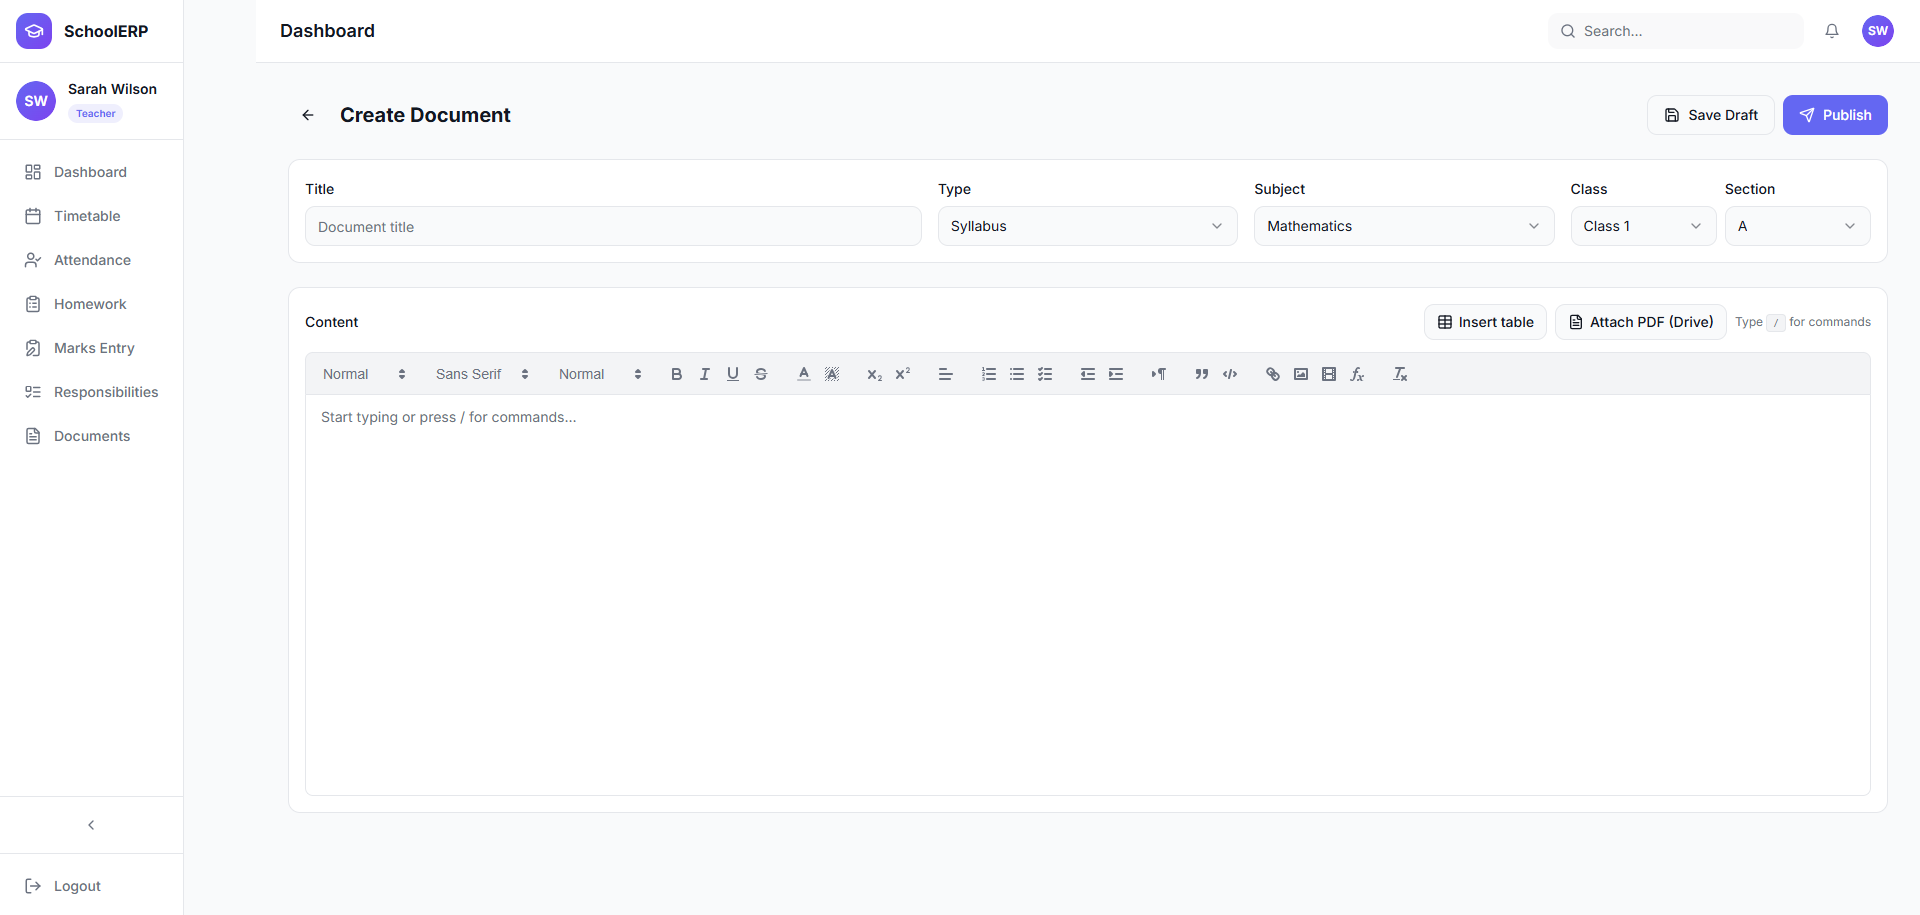Screen dimensions: 1920x915
Task: Clear text formatting
Action: [x=1399, y=374]
